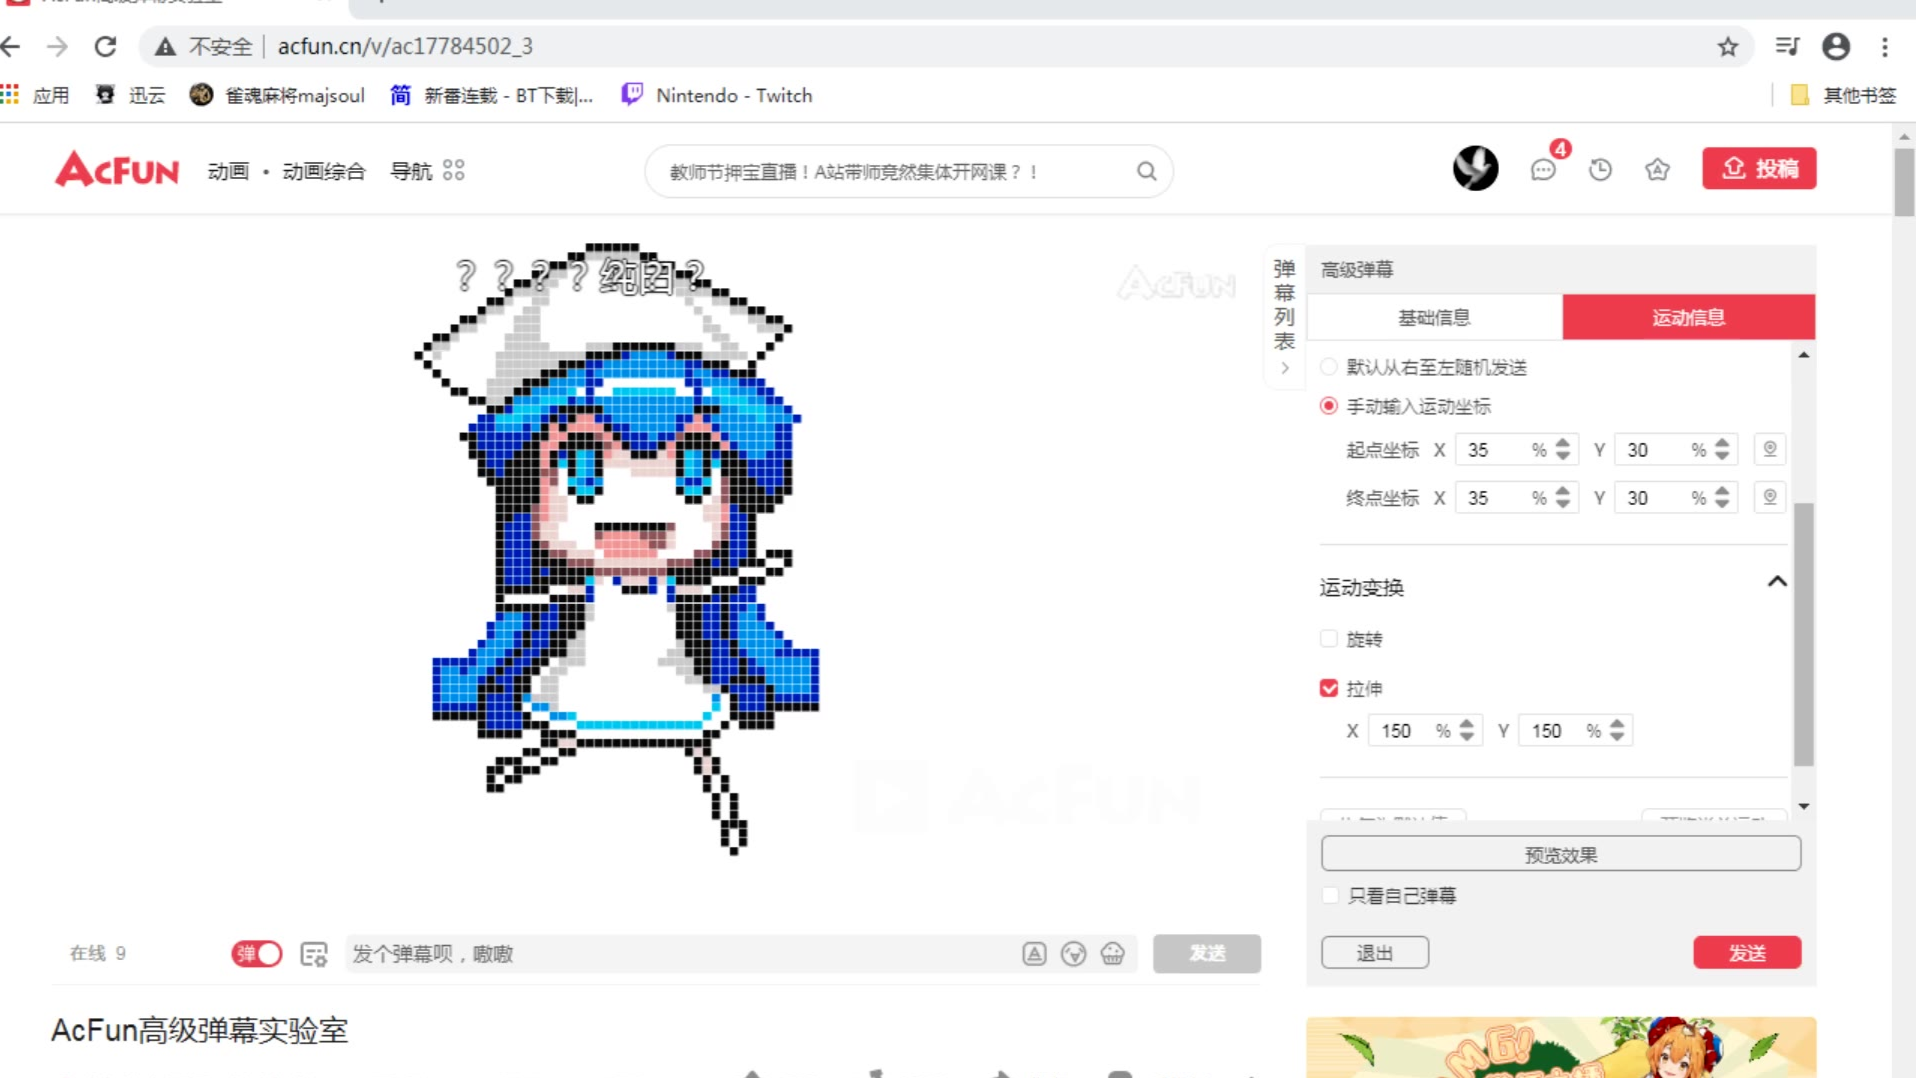Select 默认从右至左随机发送 radio option

point(1328,367)
